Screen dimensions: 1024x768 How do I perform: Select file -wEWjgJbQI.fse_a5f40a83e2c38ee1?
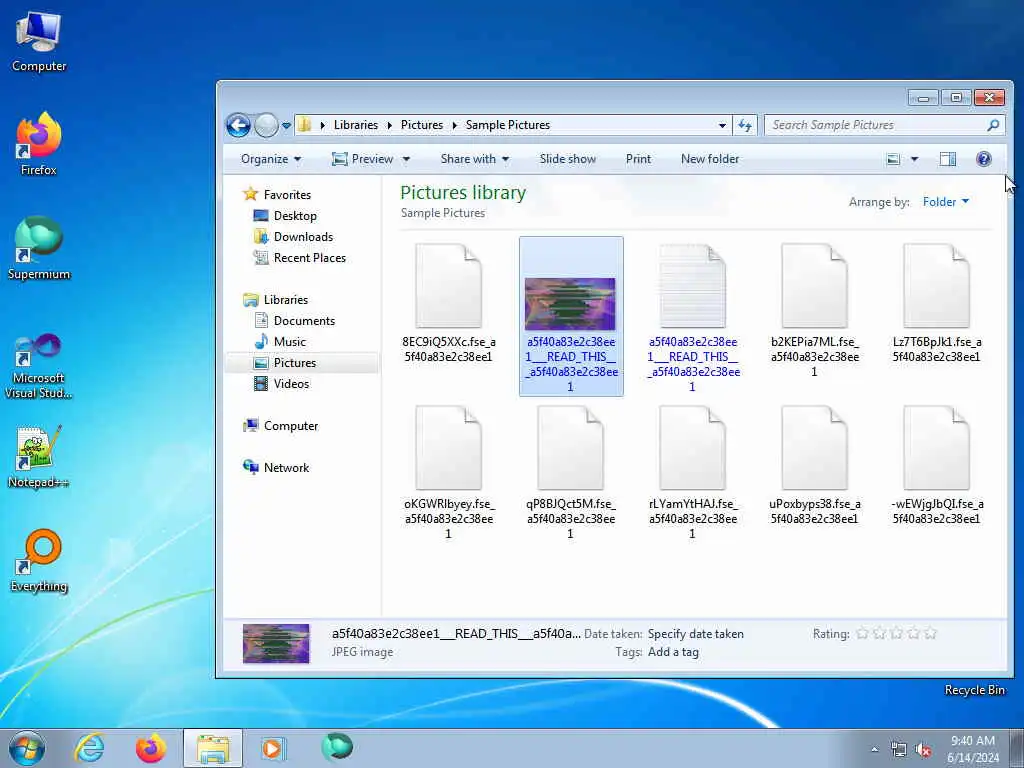point(936,465)
